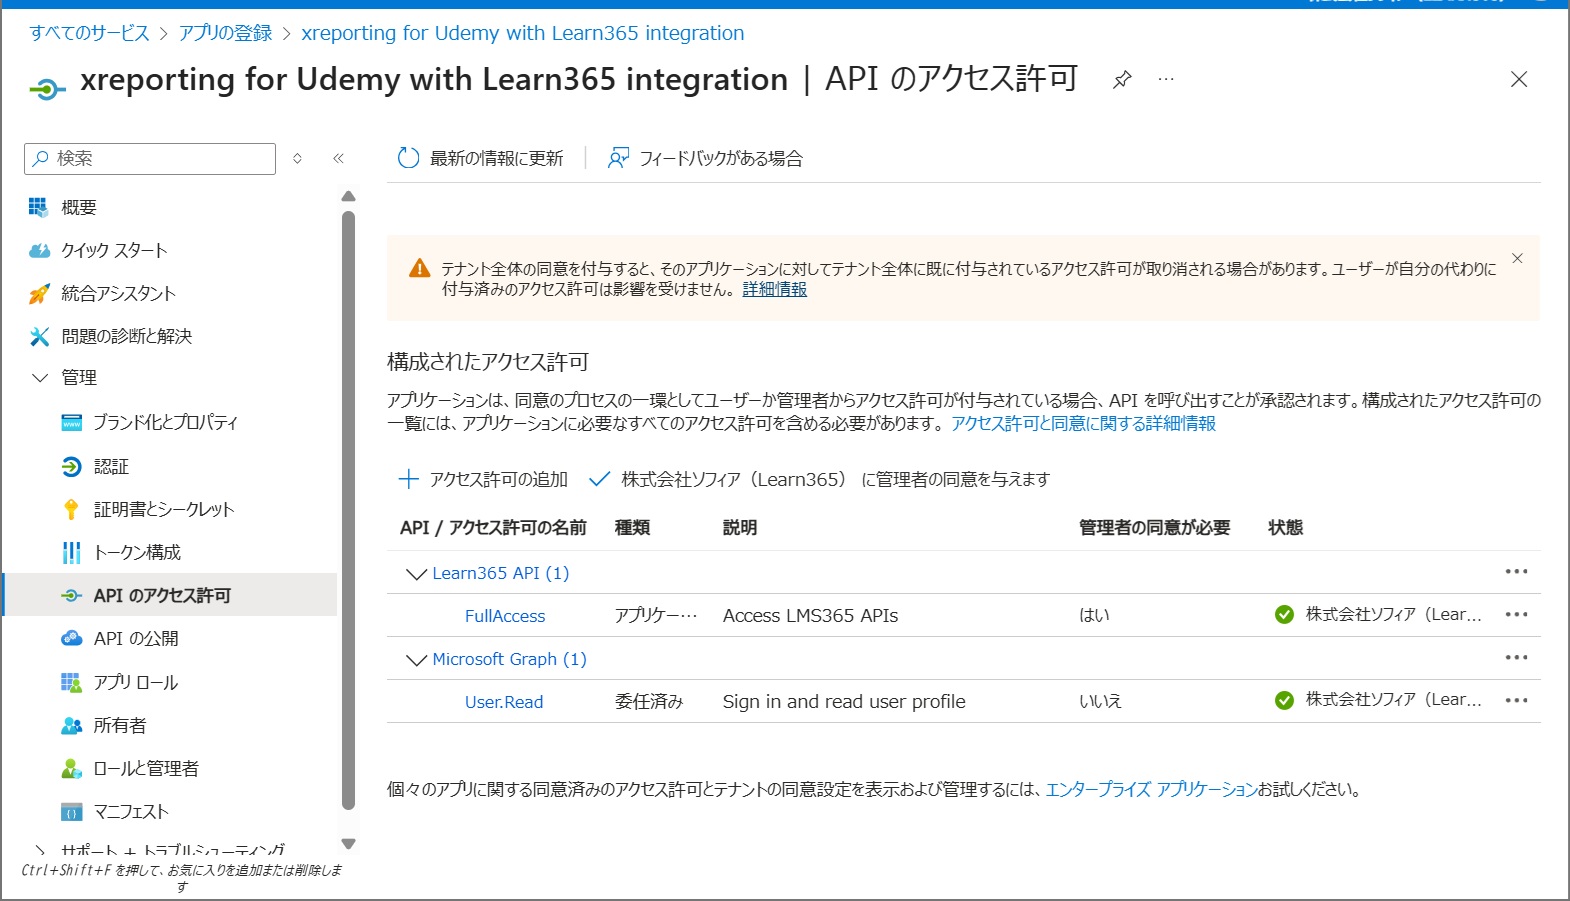Click the expand/collapse all sidebar arrows
Viewport: 1570px width, 901px height.
pos(297,158)
